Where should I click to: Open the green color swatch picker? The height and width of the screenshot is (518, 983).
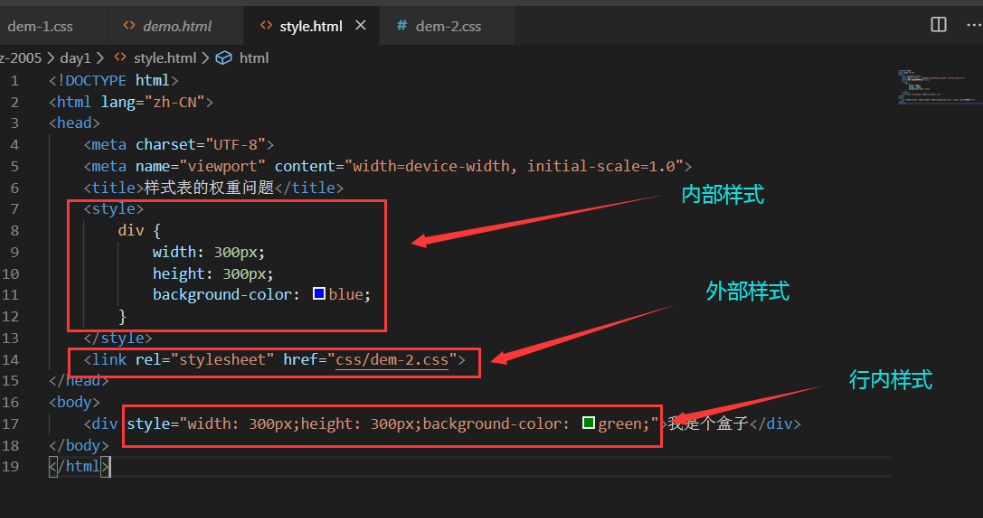pyautogui.click(x=588, y=423)
